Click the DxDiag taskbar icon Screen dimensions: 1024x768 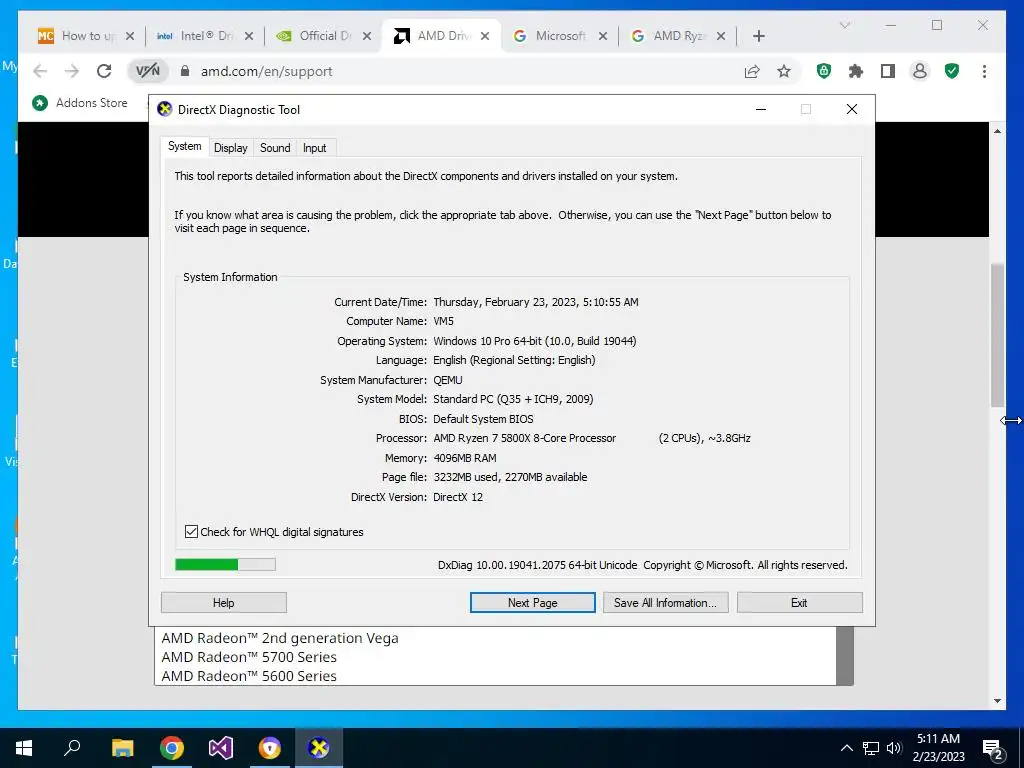coord(319,748)
